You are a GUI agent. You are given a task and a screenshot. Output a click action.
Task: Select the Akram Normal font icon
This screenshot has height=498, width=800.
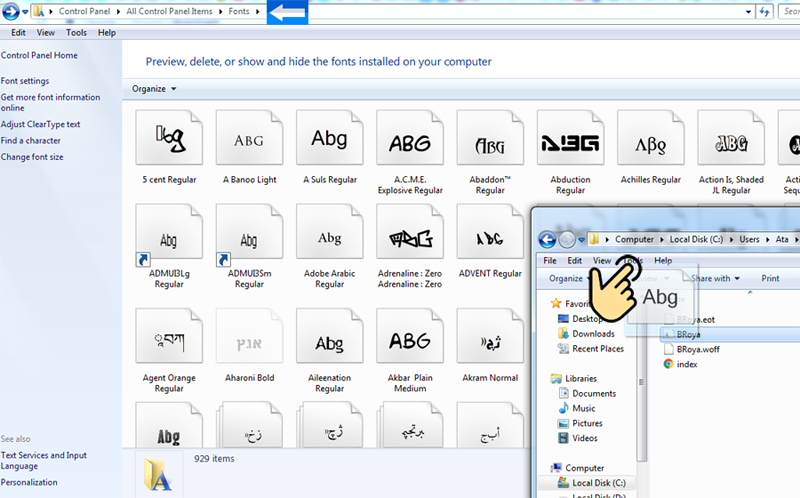(x=490, y=336)
